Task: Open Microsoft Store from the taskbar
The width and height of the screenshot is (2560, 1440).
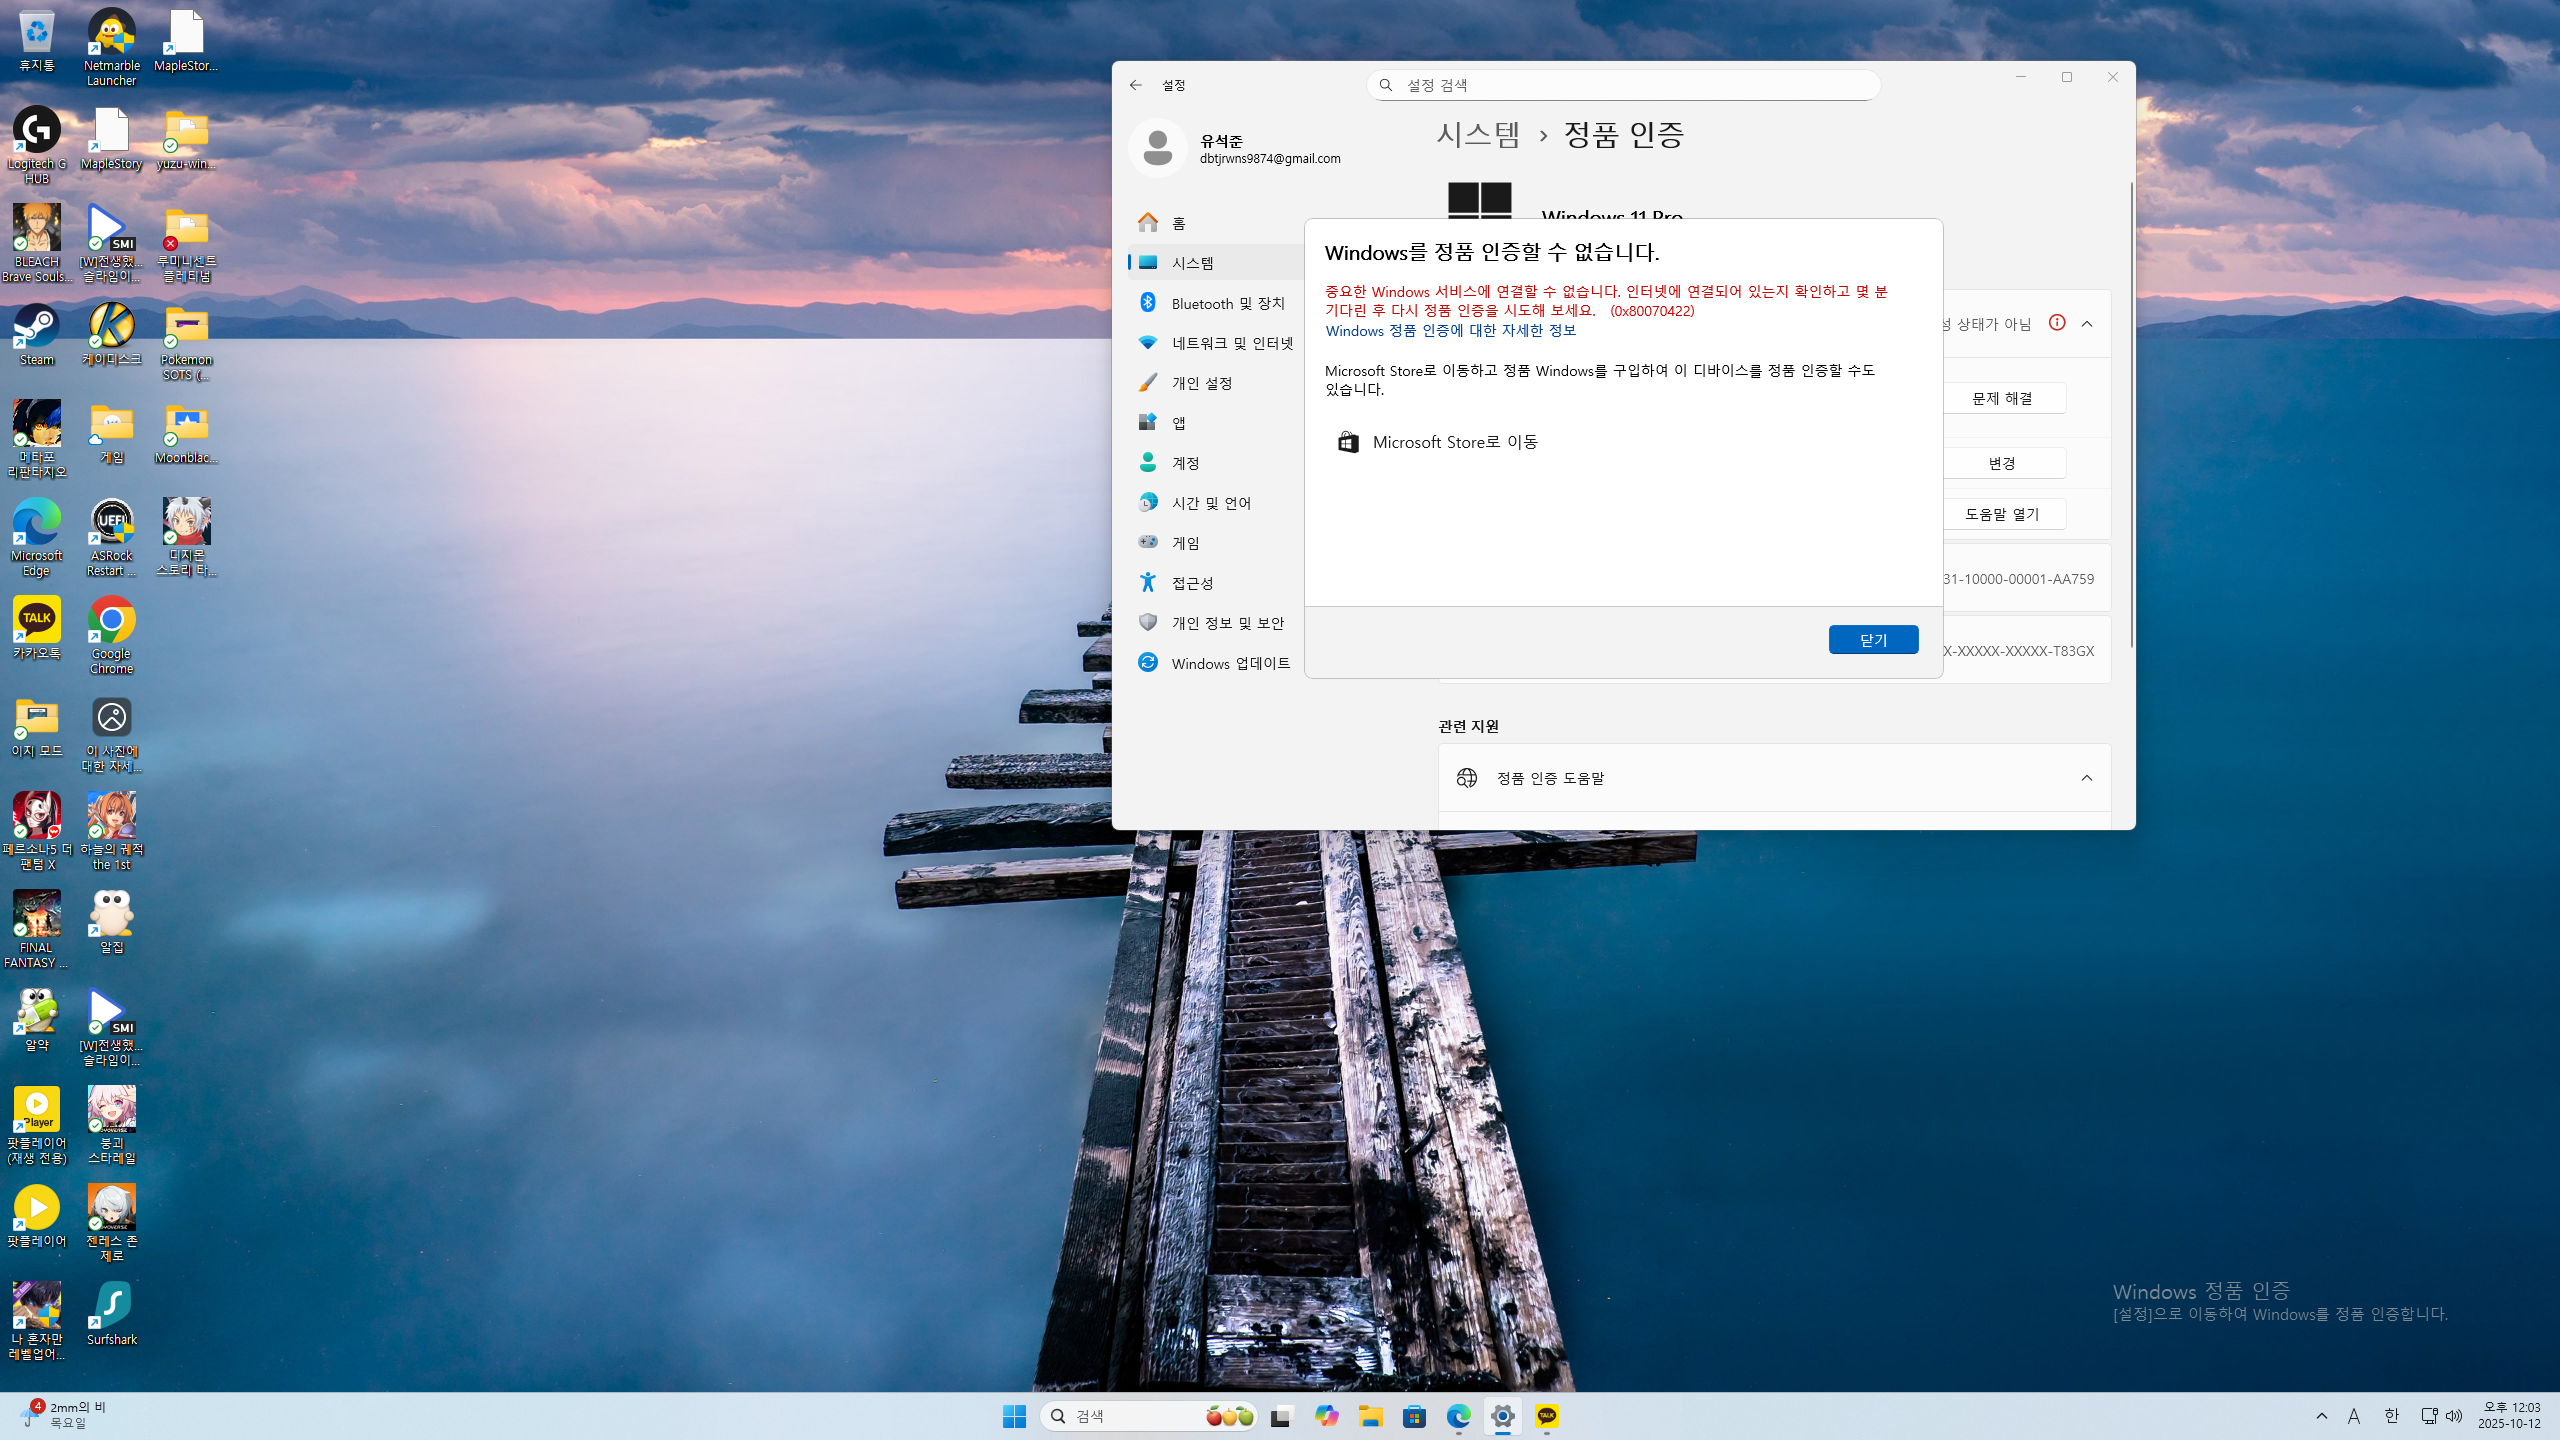Action: pos(1414,1416)
